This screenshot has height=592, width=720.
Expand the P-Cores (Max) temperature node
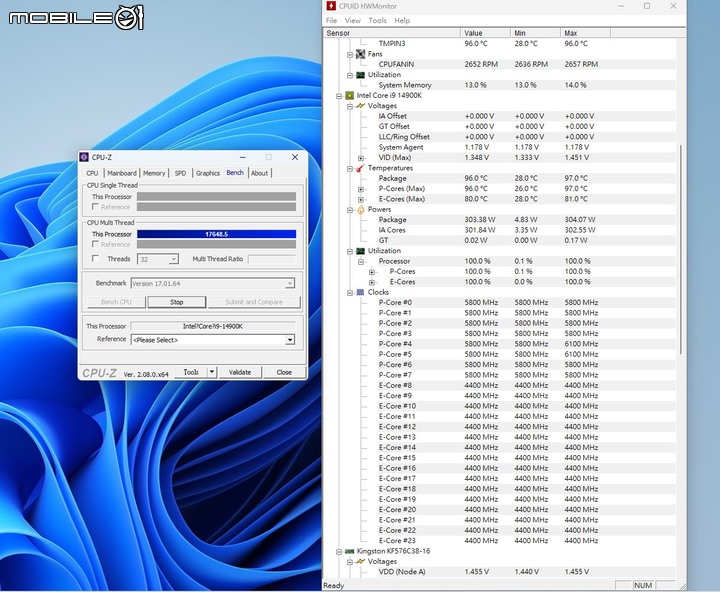[361, 189]
